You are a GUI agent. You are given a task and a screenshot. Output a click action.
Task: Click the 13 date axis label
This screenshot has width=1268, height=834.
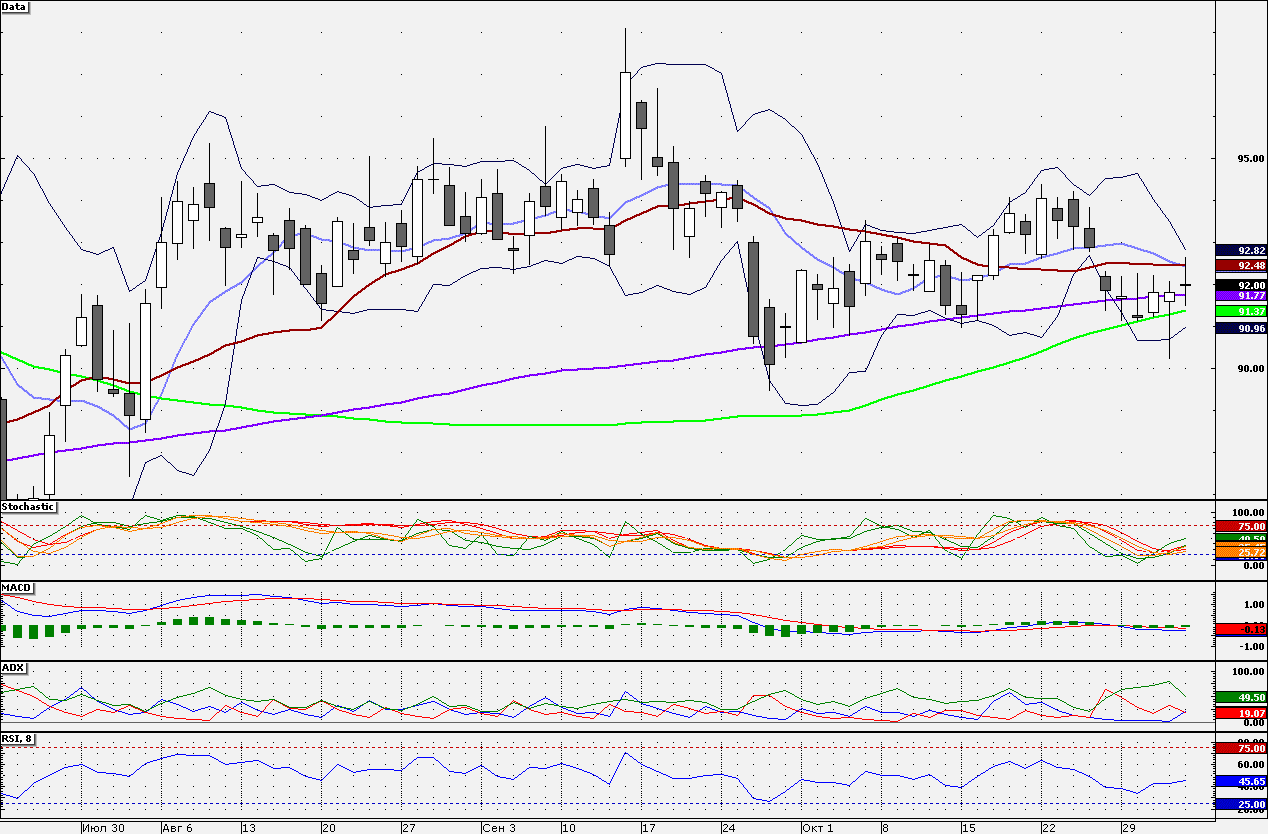tap(250, 828)
